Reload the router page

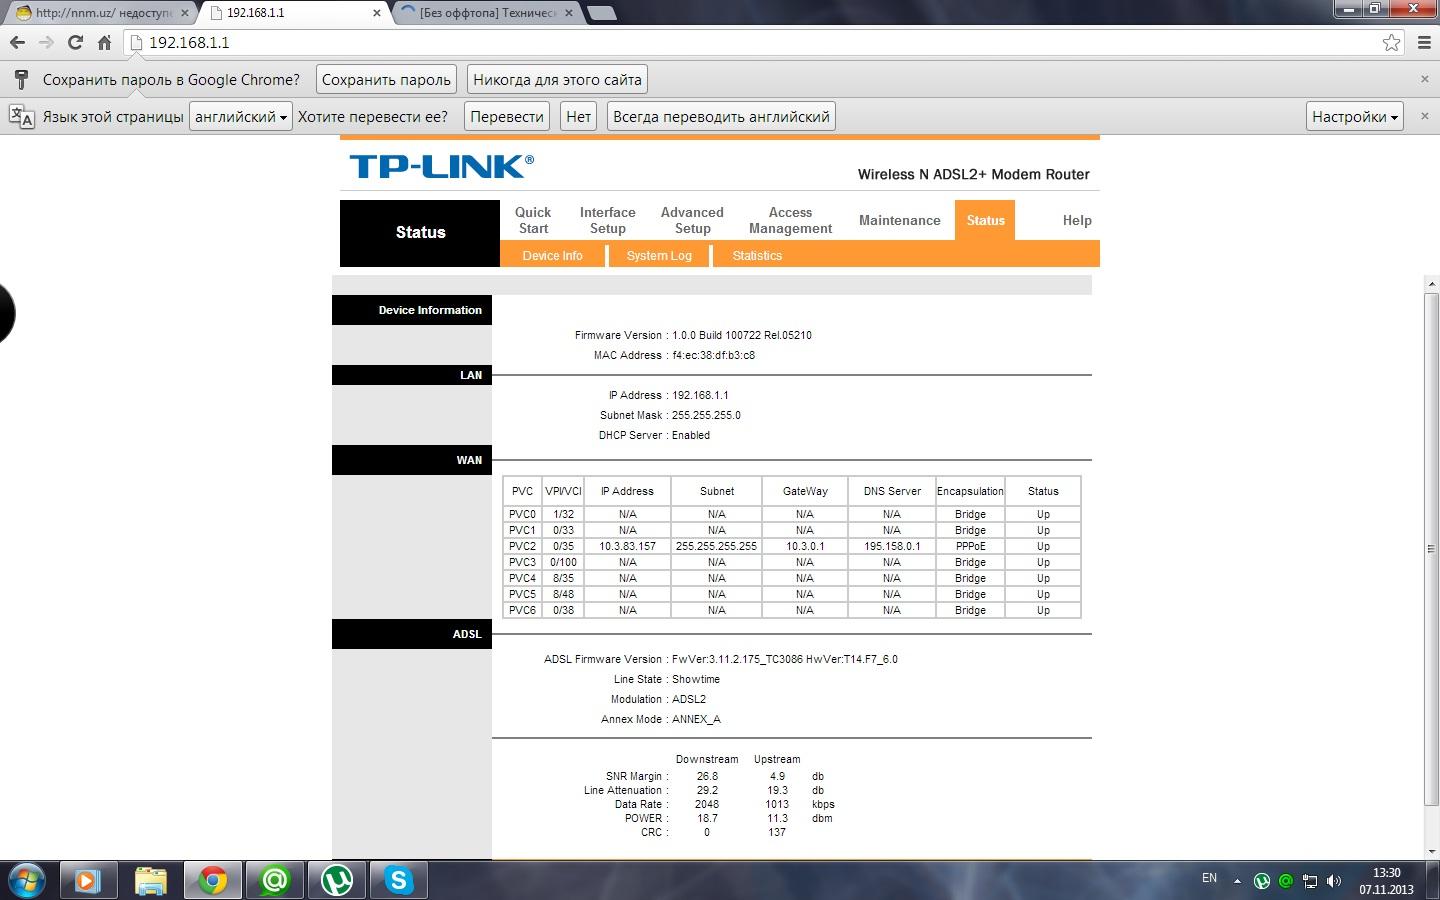click(x=75, y=43)
